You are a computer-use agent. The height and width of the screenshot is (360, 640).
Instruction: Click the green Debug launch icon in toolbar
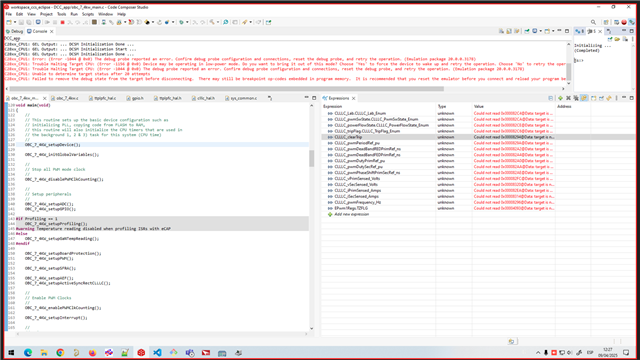[181, 22]
